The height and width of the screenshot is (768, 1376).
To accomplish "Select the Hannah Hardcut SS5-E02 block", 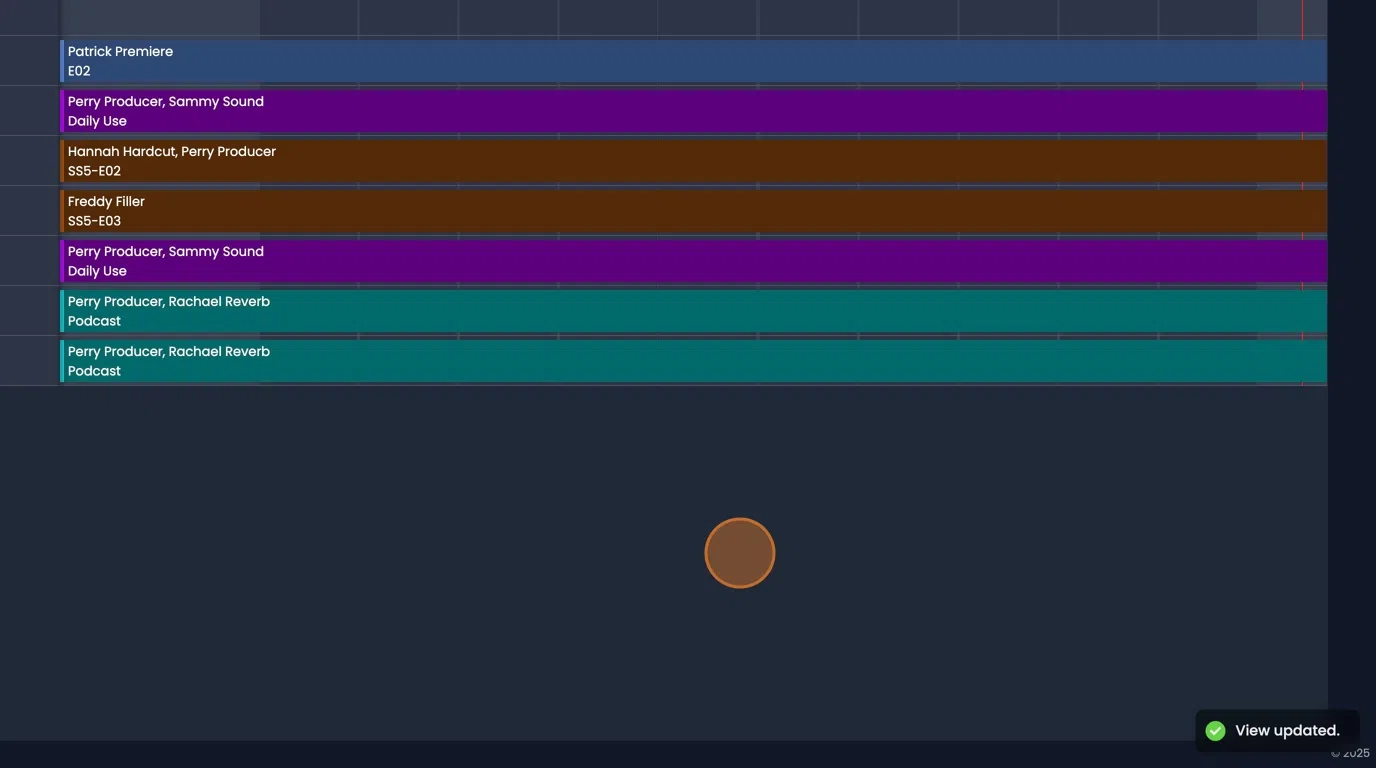I will coord(600,160).
